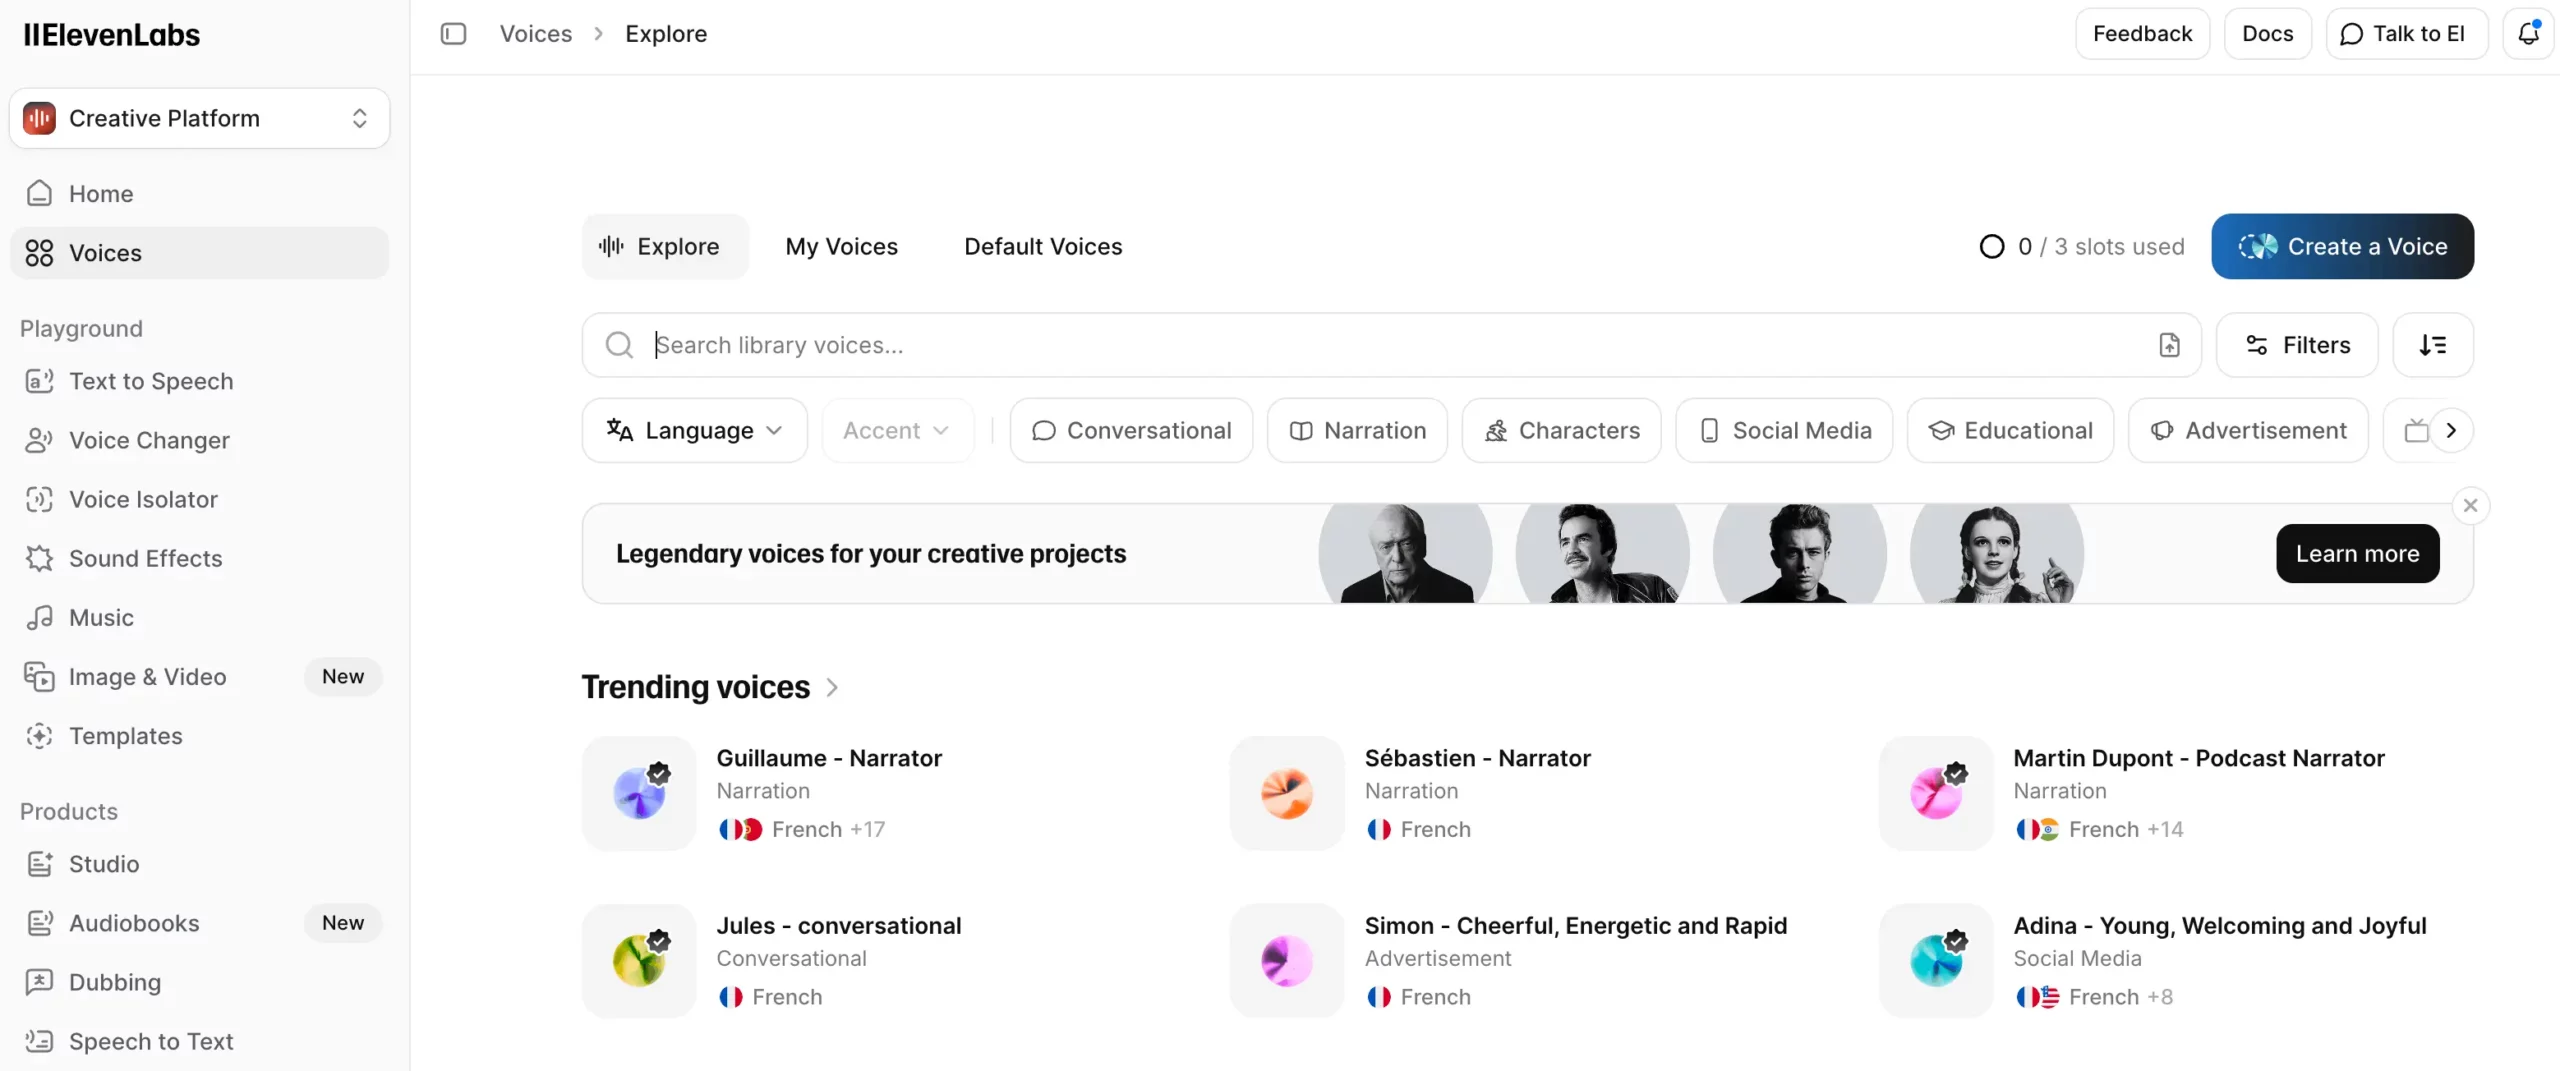Viewport: 2560px width, 1071px height.
Task: Switch to the My Voices tab
Action: pyautogui.click(x=841, y=246)
